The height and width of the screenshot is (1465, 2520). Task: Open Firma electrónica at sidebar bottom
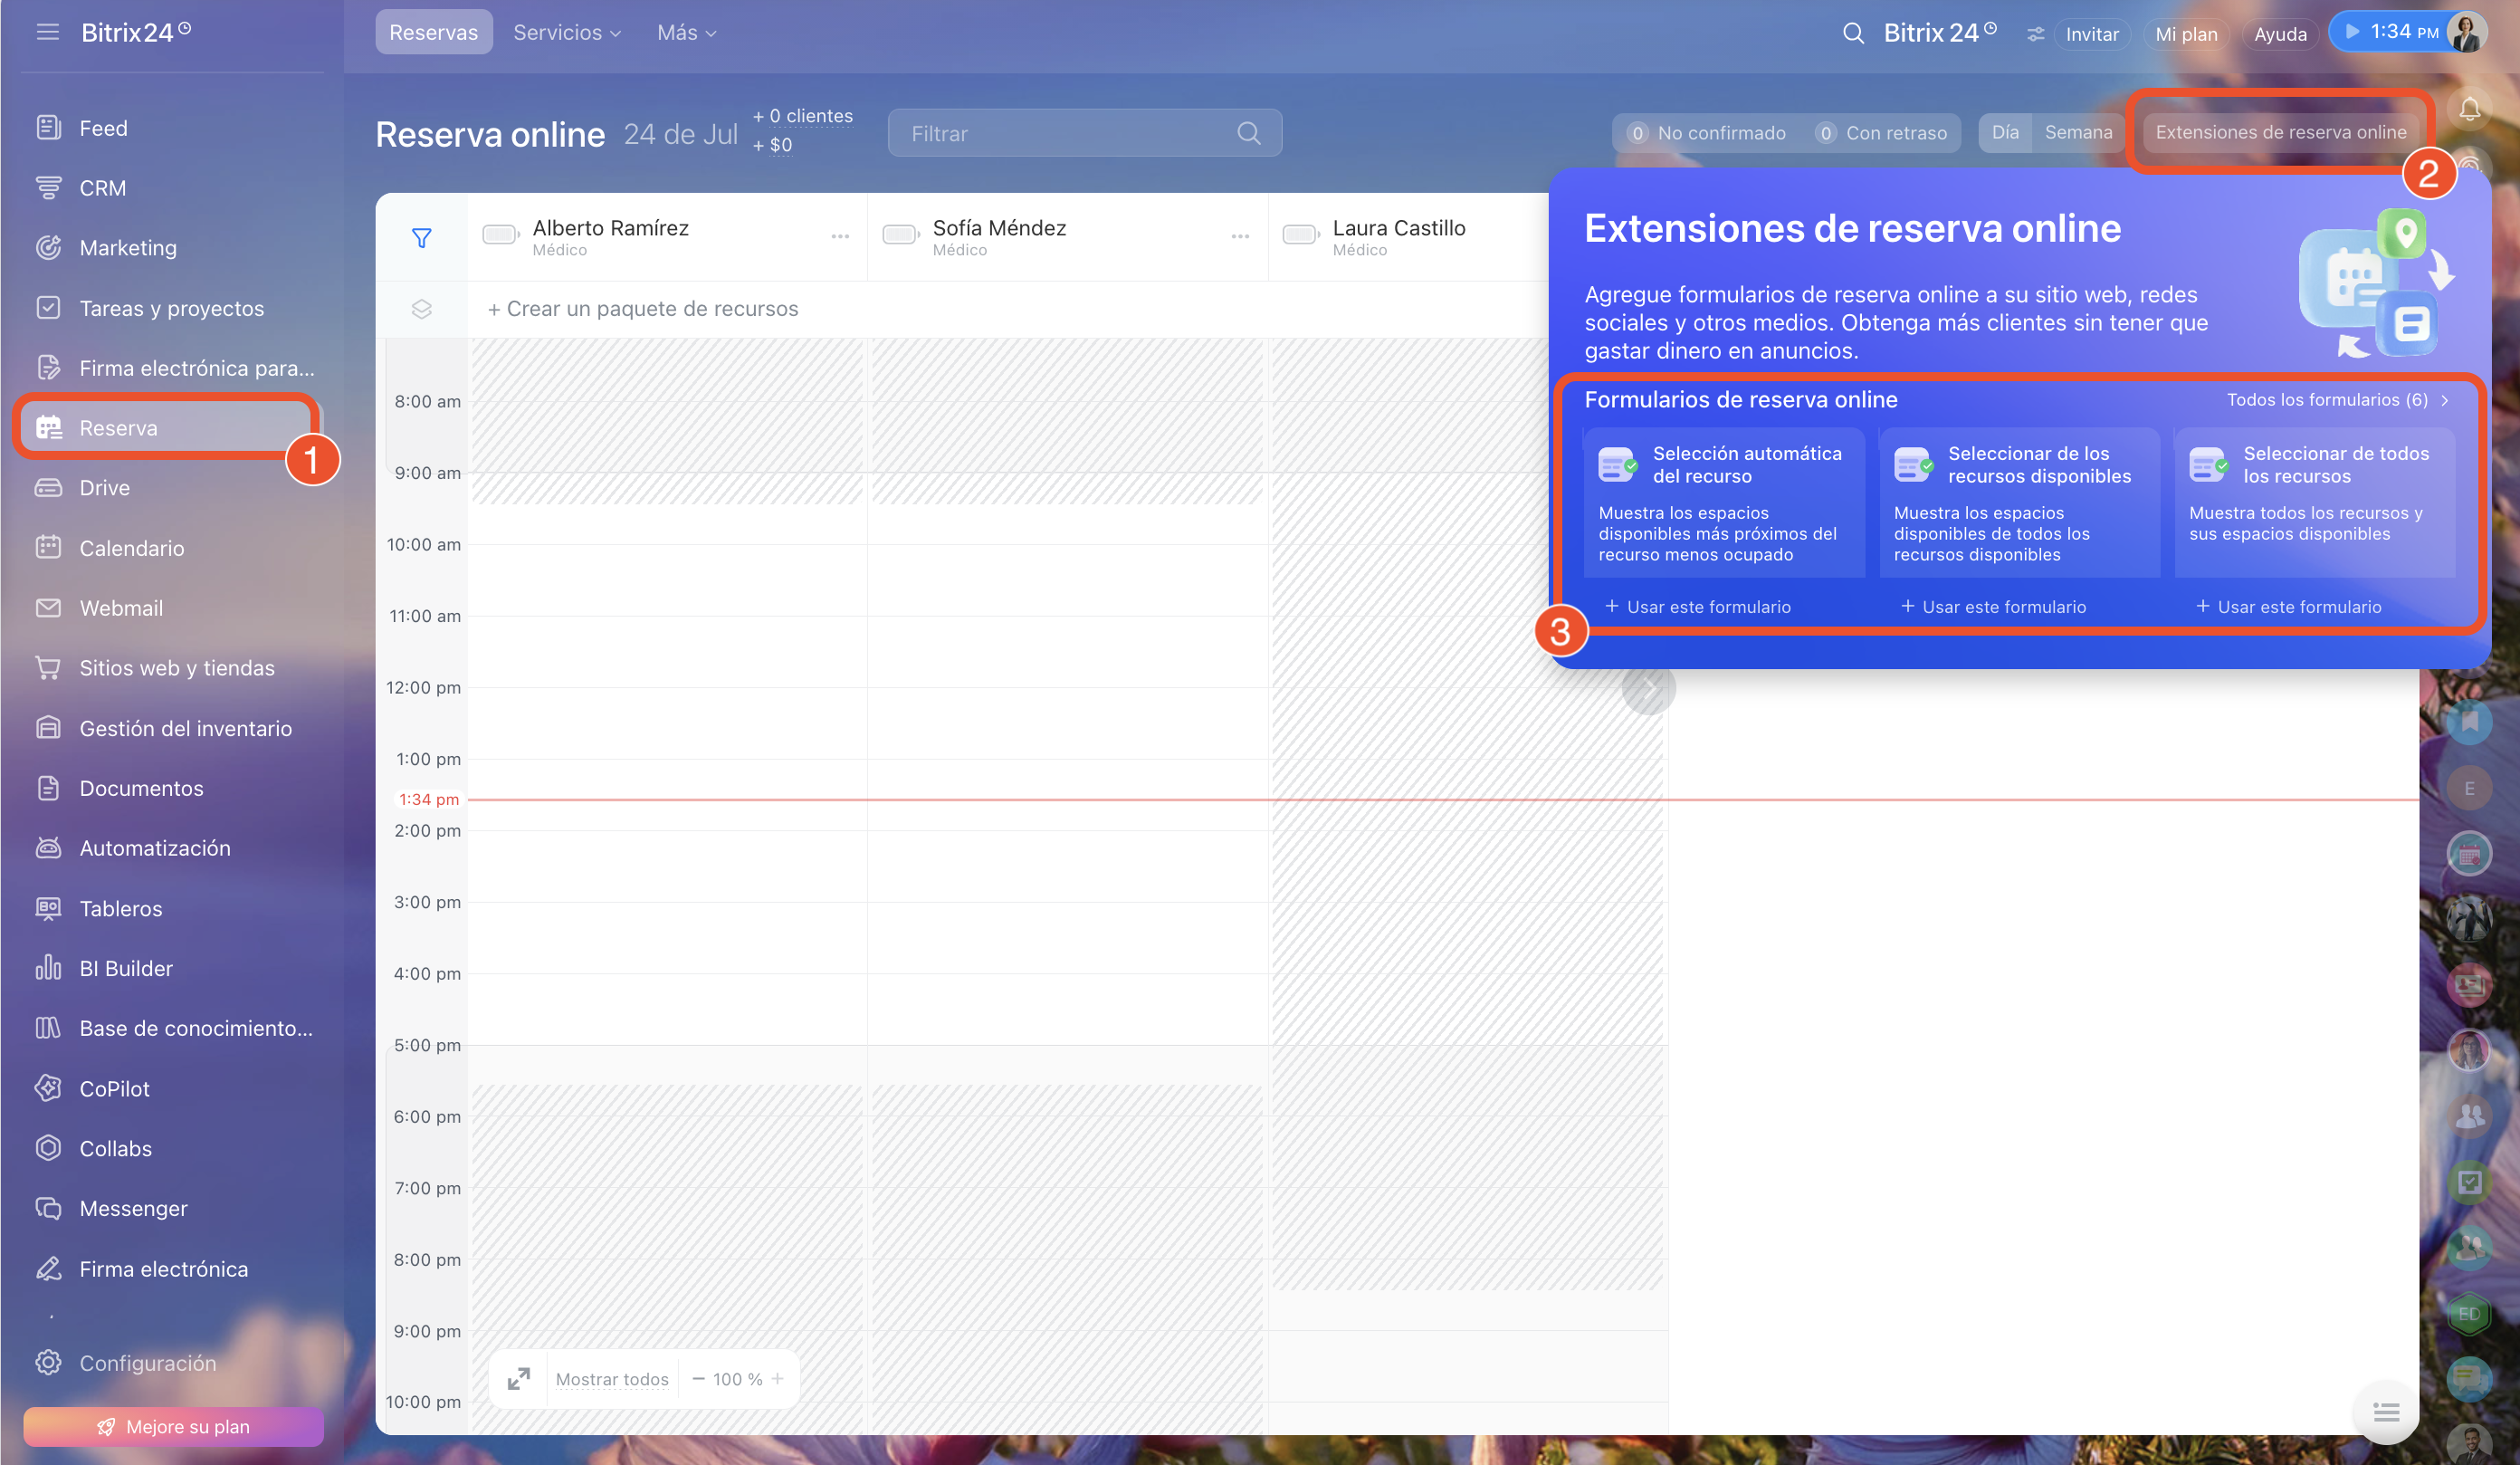tap(163, 1268)
